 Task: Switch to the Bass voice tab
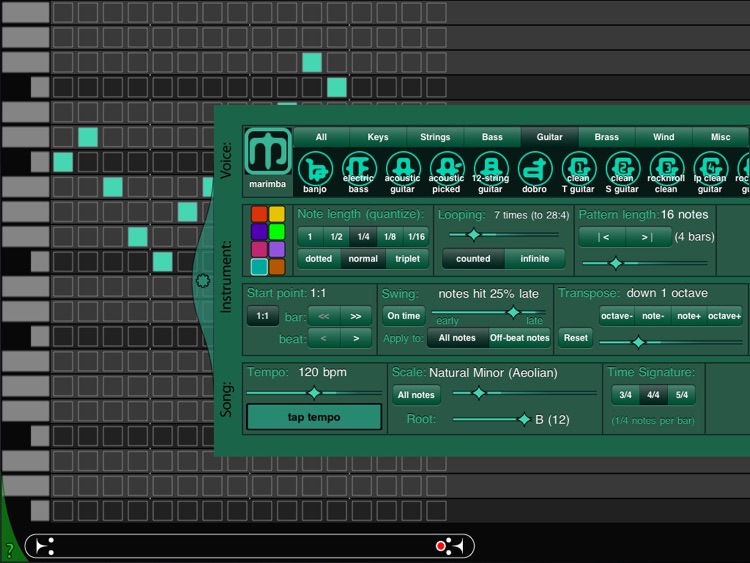(492, 137)
